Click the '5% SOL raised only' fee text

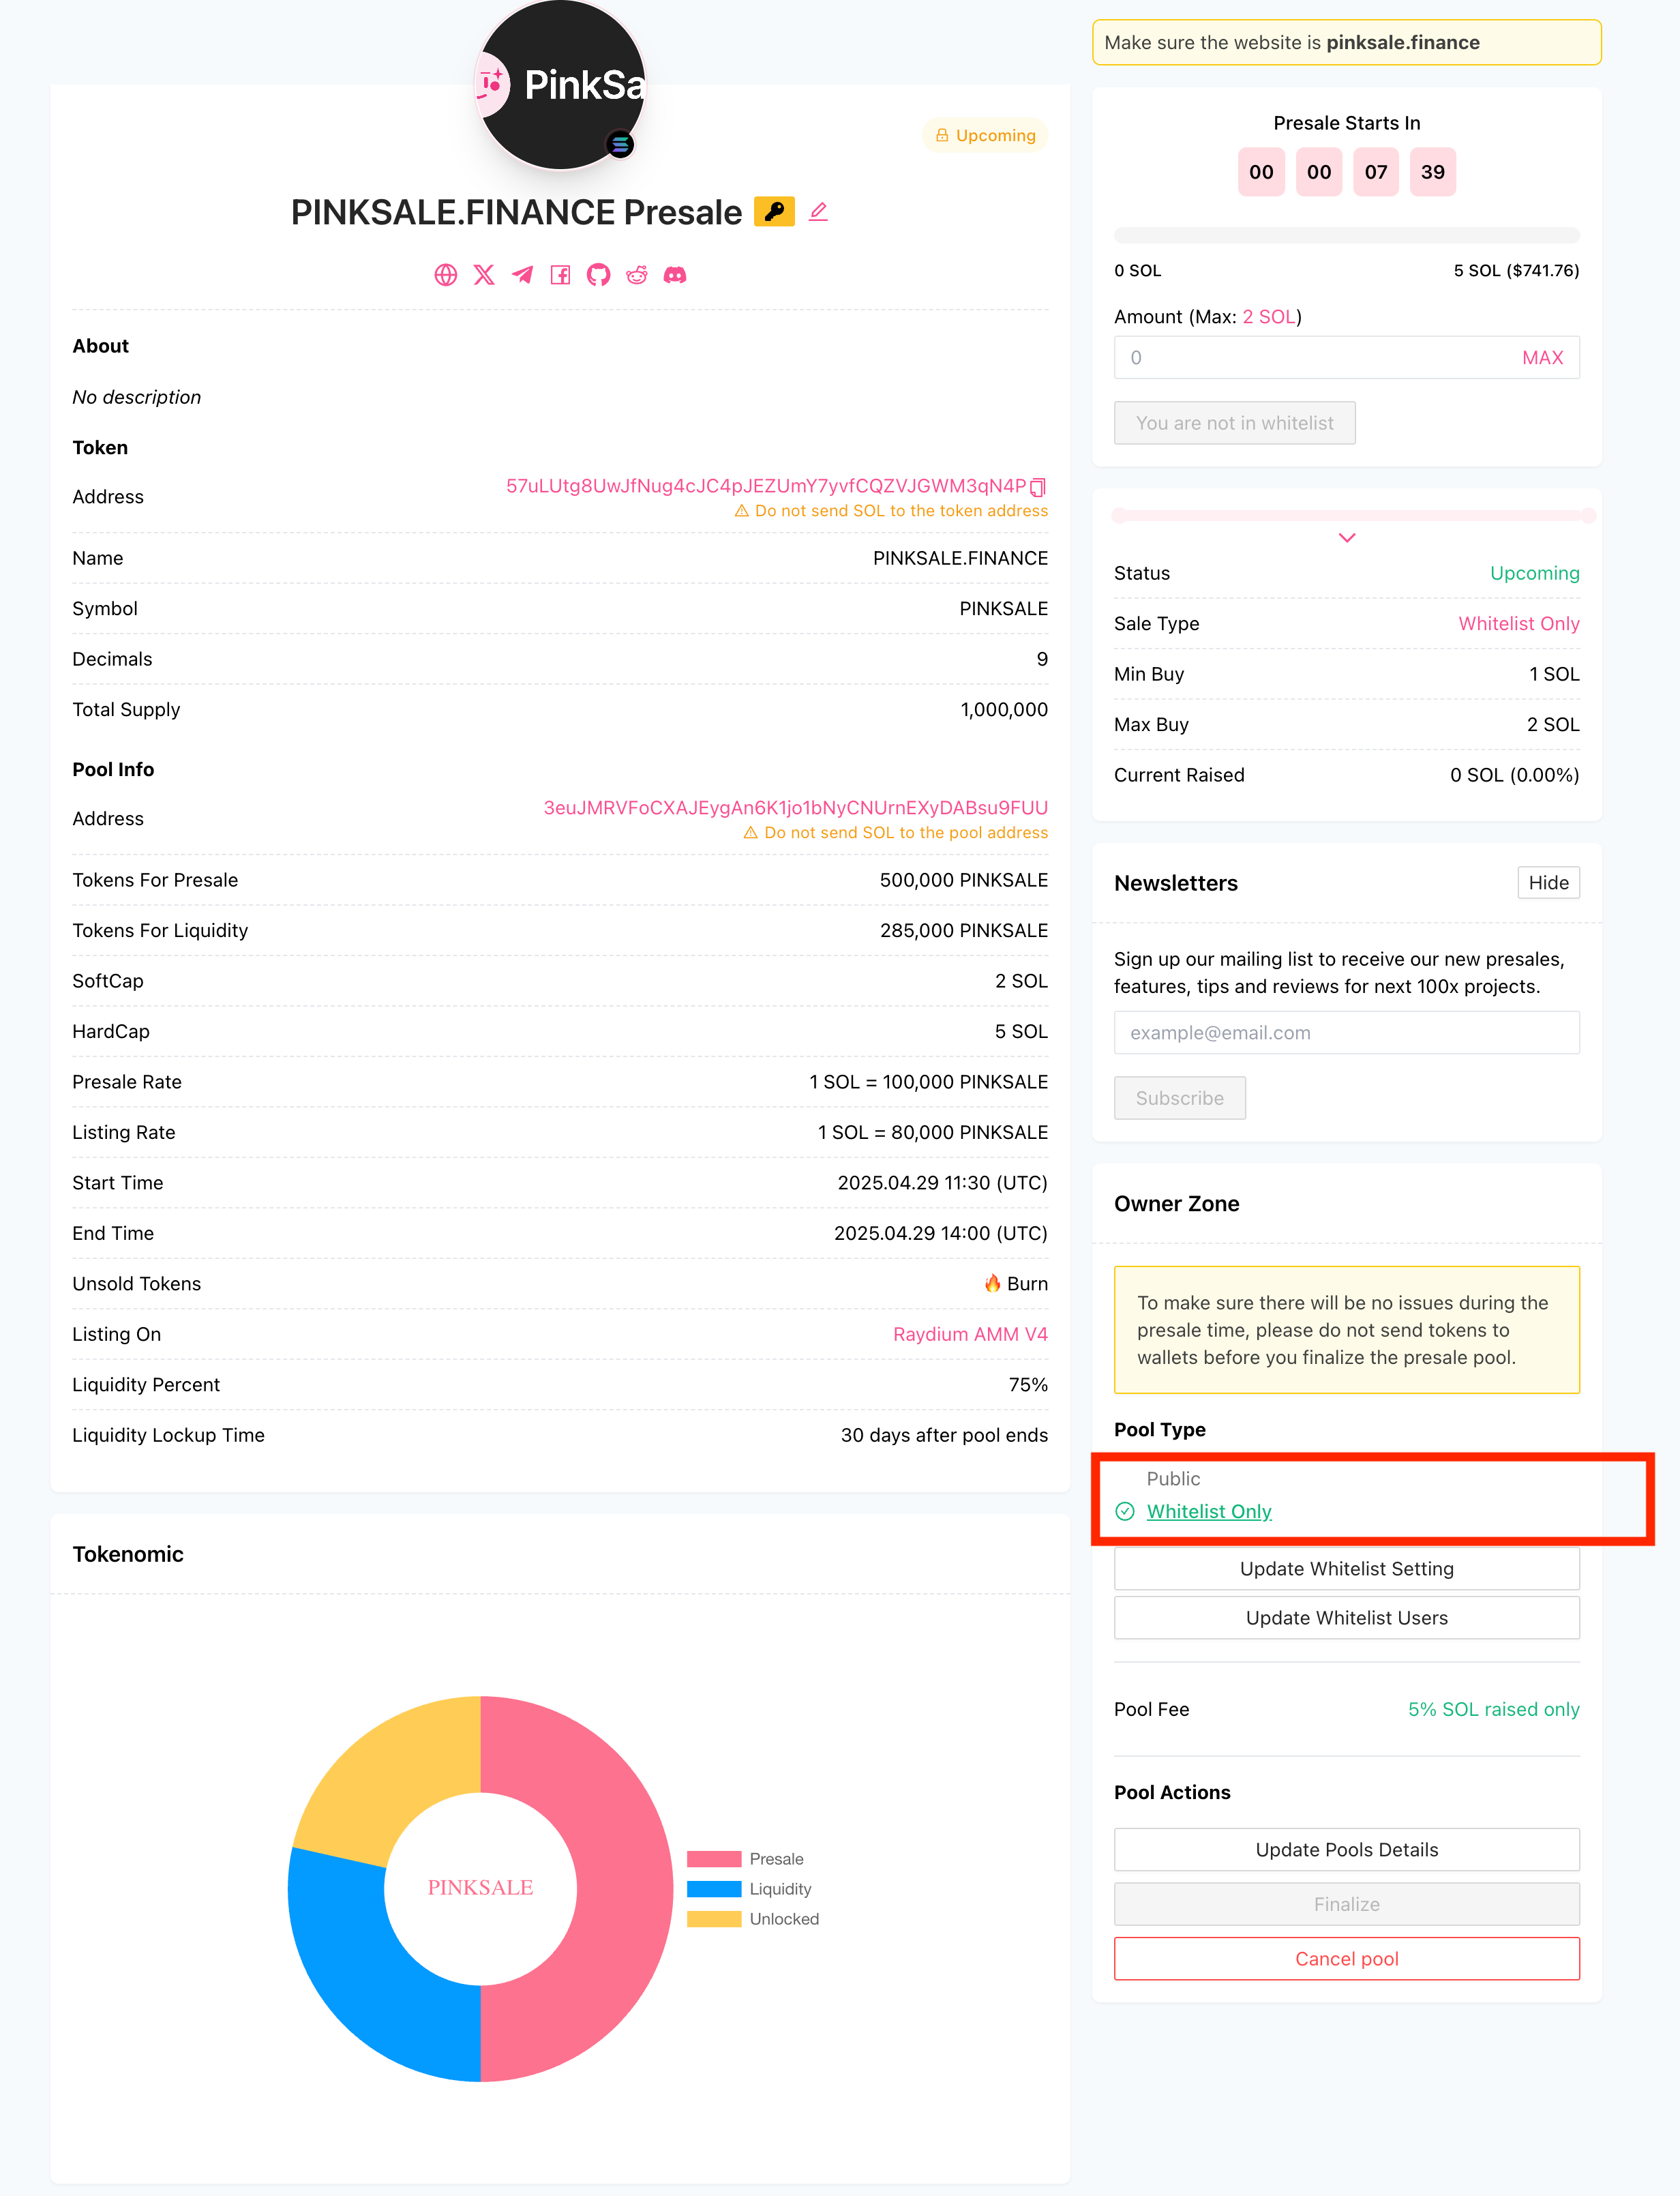pyautogui.click(x=1493, y=1710)
